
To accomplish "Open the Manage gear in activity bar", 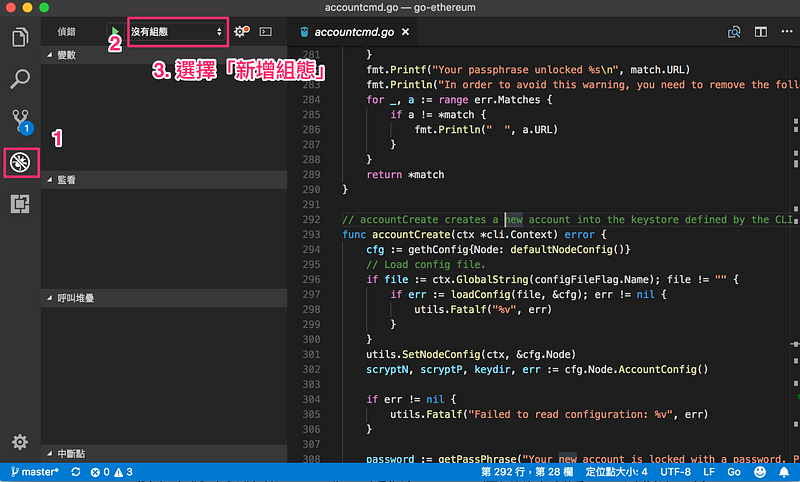I will tap(20, 441).
